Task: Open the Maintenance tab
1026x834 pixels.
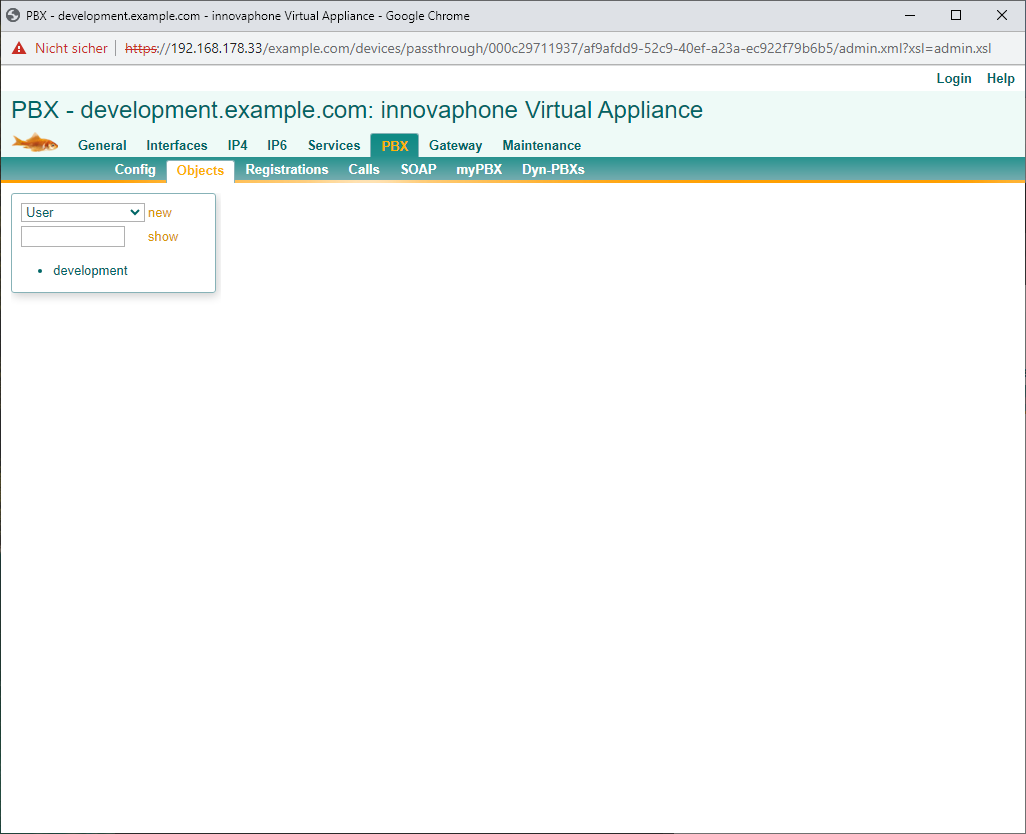Action: 542,145
